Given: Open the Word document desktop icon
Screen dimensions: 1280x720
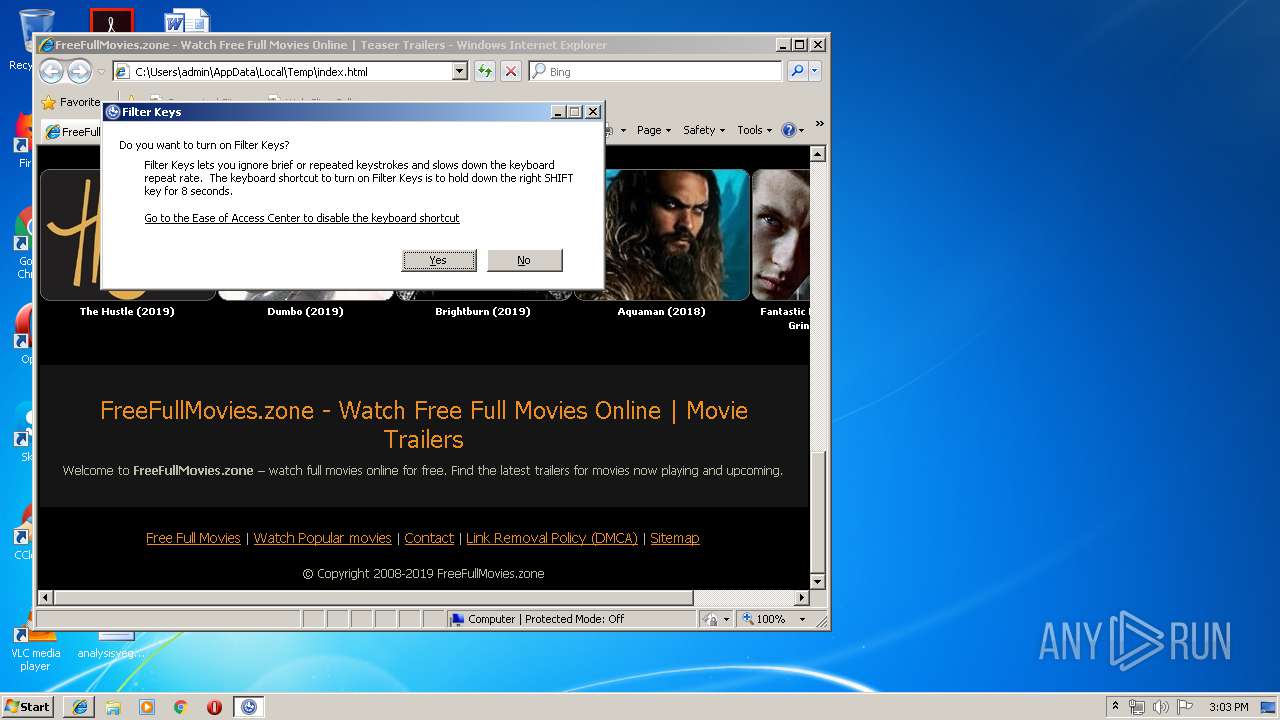Looking at the screenshot, I should pyautogui.click(x=187, y=21).
